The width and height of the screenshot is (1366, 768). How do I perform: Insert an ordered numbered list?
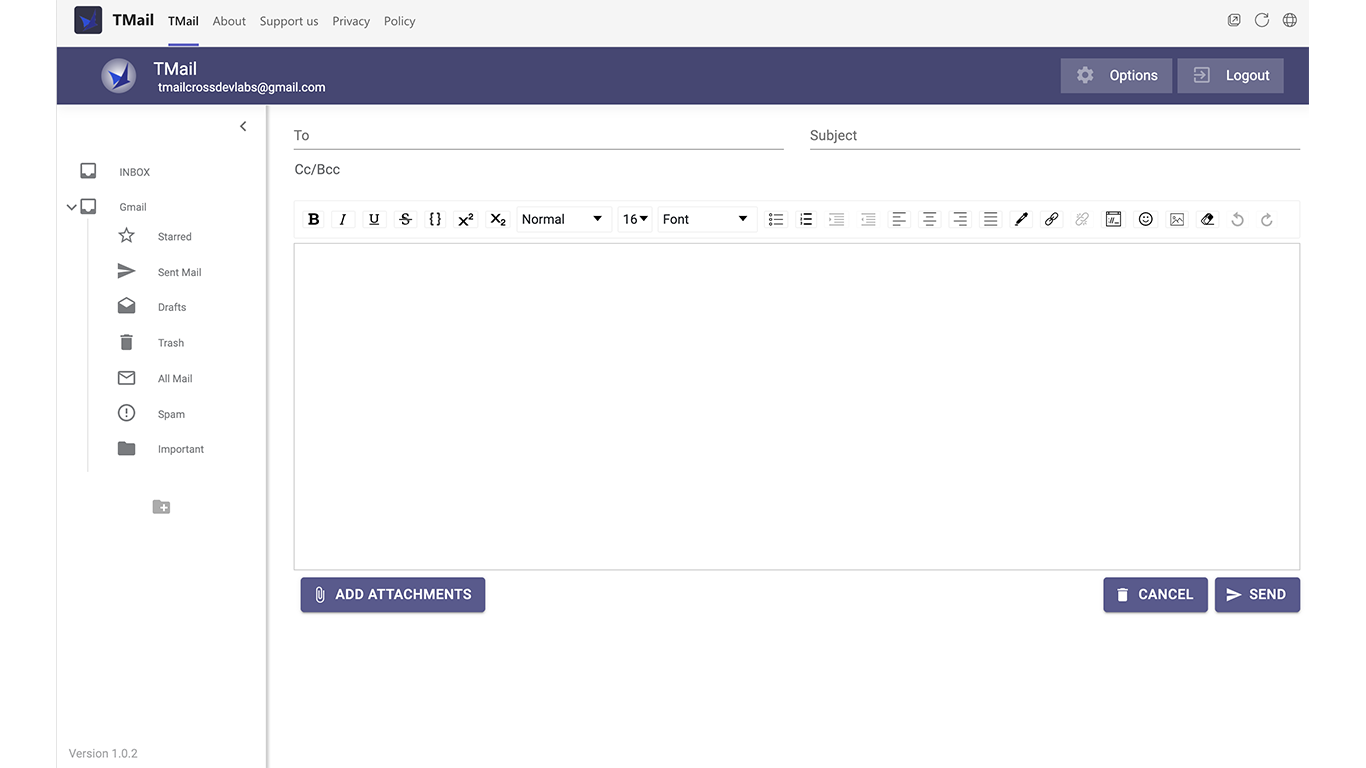point(806,219)
